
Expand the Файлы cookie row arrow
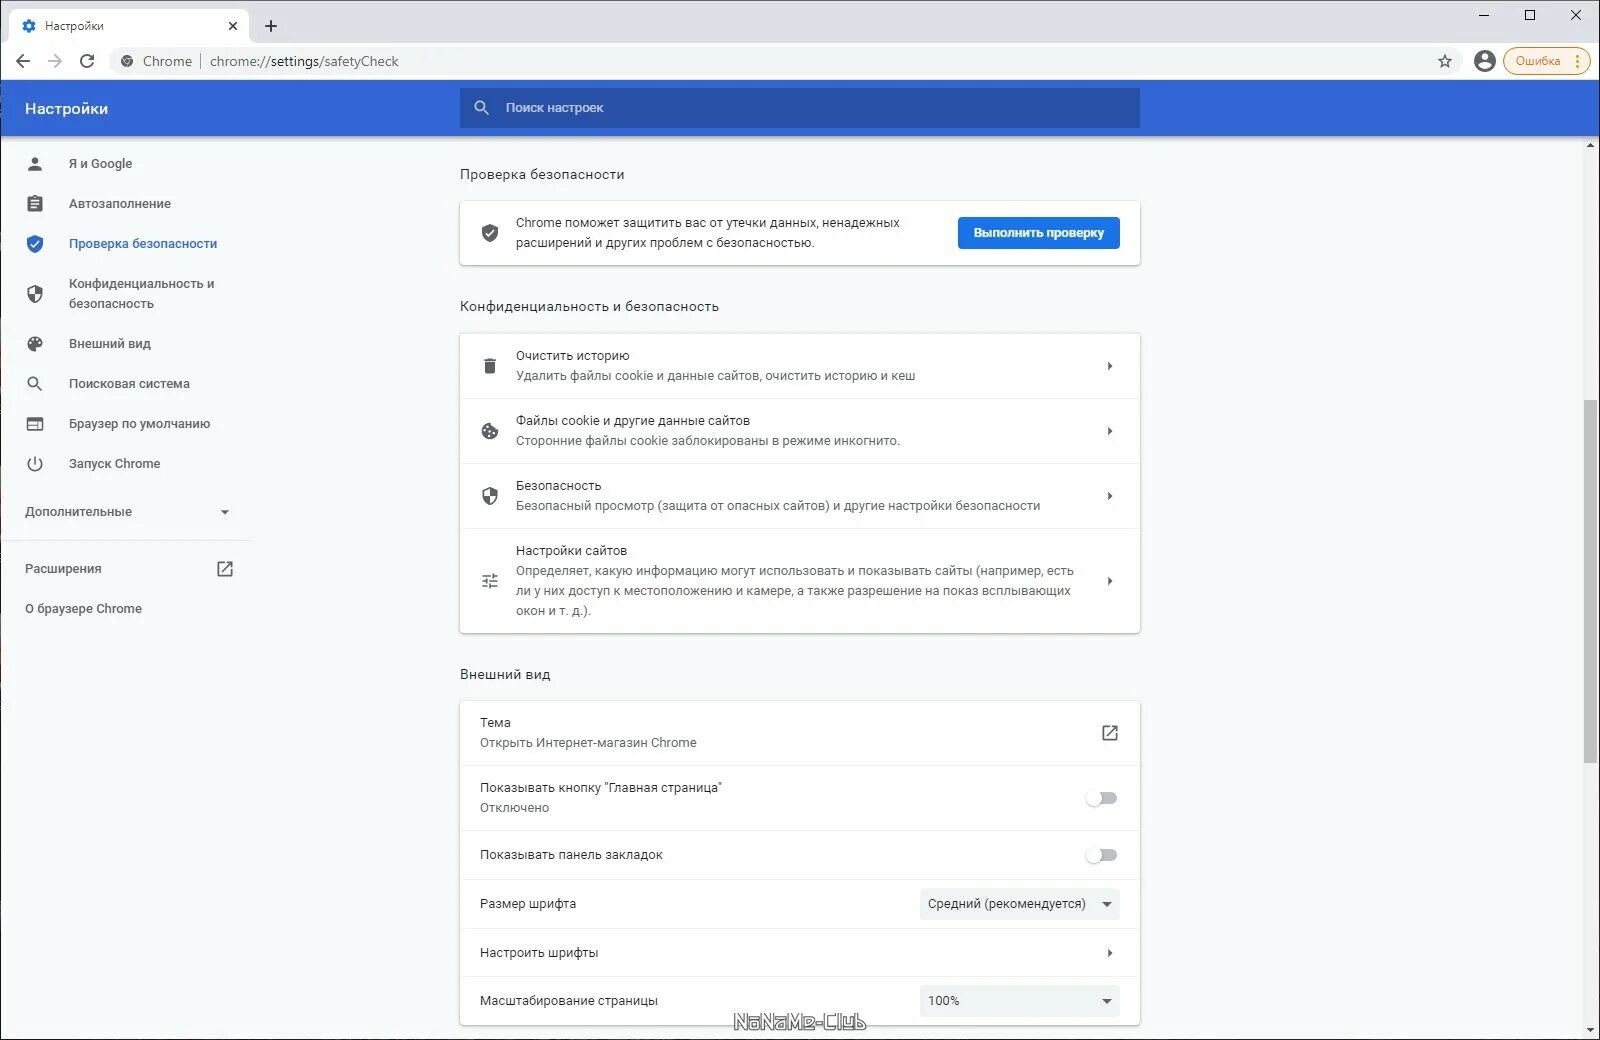[x=1110, y=431]
